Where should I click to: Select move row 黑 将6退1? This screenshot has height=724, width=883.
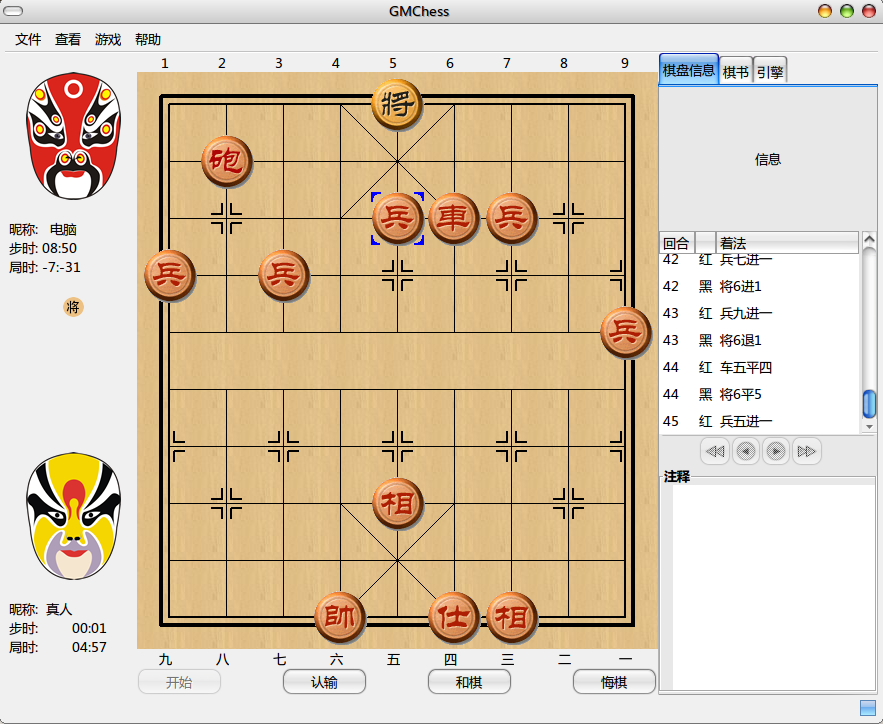(x=760, y=340)
